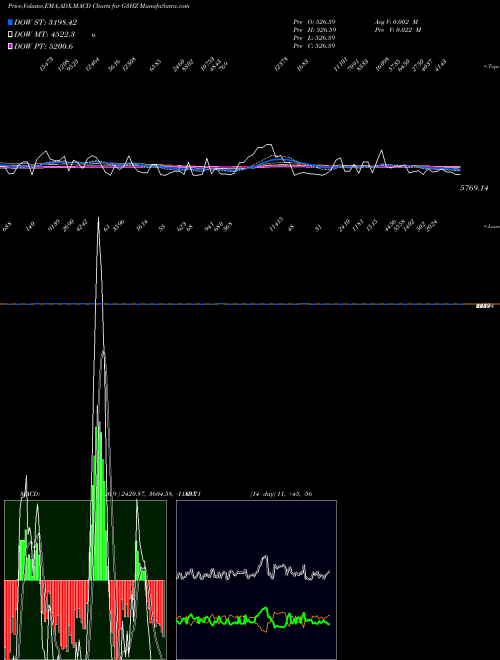The image size is (500, 660).
Task: Click the white DOW MT legend swatch
Action: tap(10, 35)
